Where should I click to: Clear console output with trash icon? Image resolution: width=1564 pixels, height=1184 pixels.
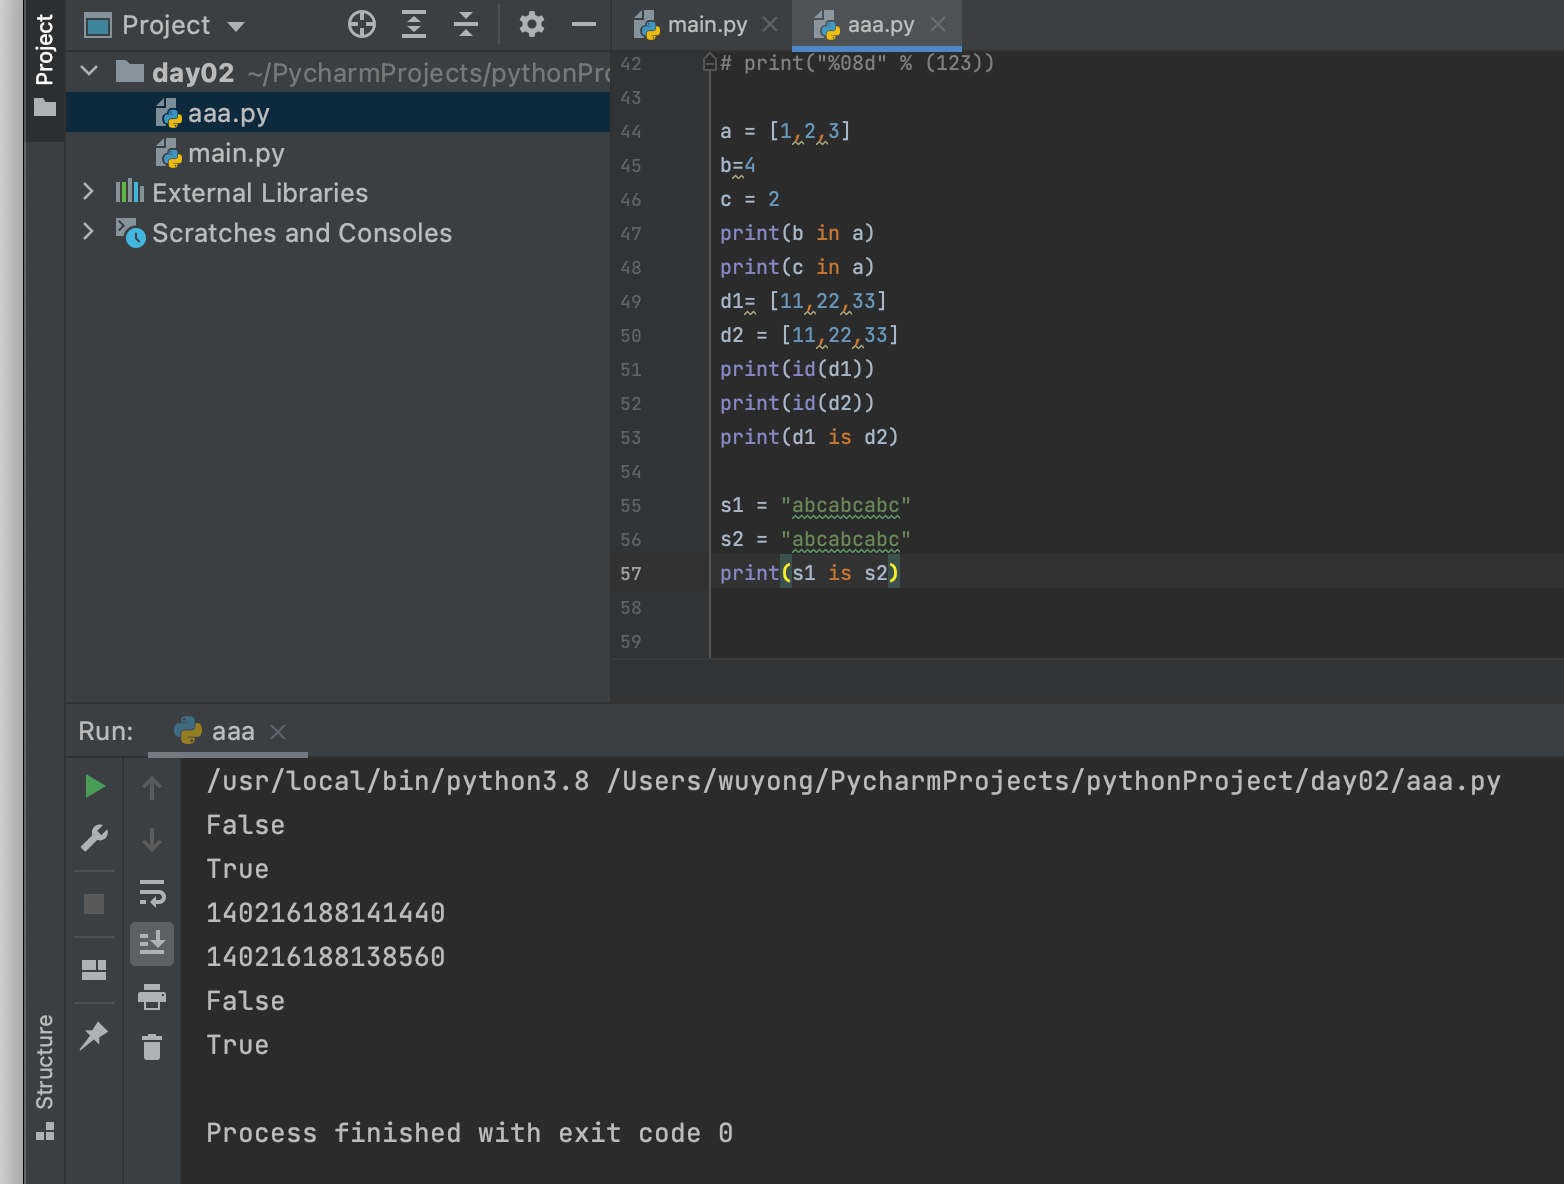152,1047
